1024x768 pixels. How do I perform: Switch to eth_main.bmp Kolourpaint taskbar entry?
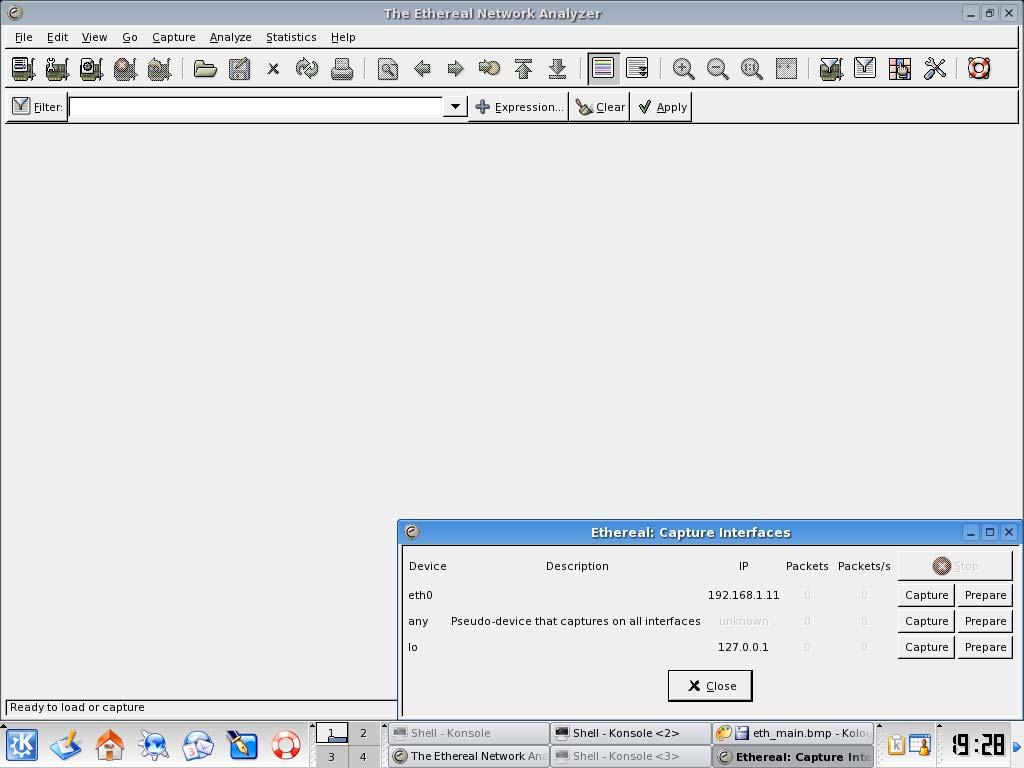(793, 733)
